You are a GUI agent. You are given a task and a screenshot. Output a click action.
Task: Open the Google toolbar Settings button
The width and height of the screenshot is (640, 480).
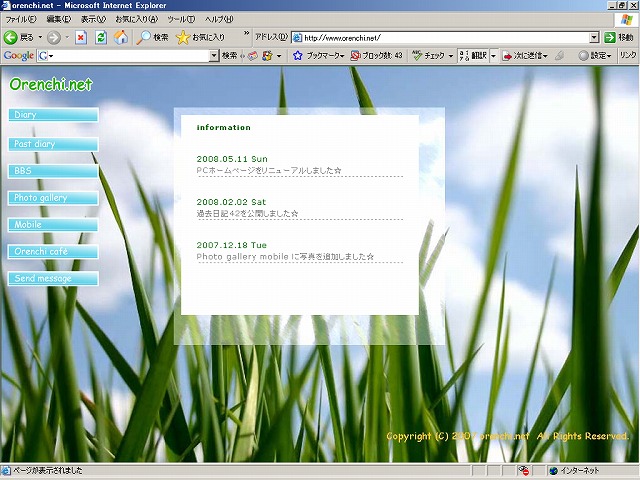click(595, 56)
